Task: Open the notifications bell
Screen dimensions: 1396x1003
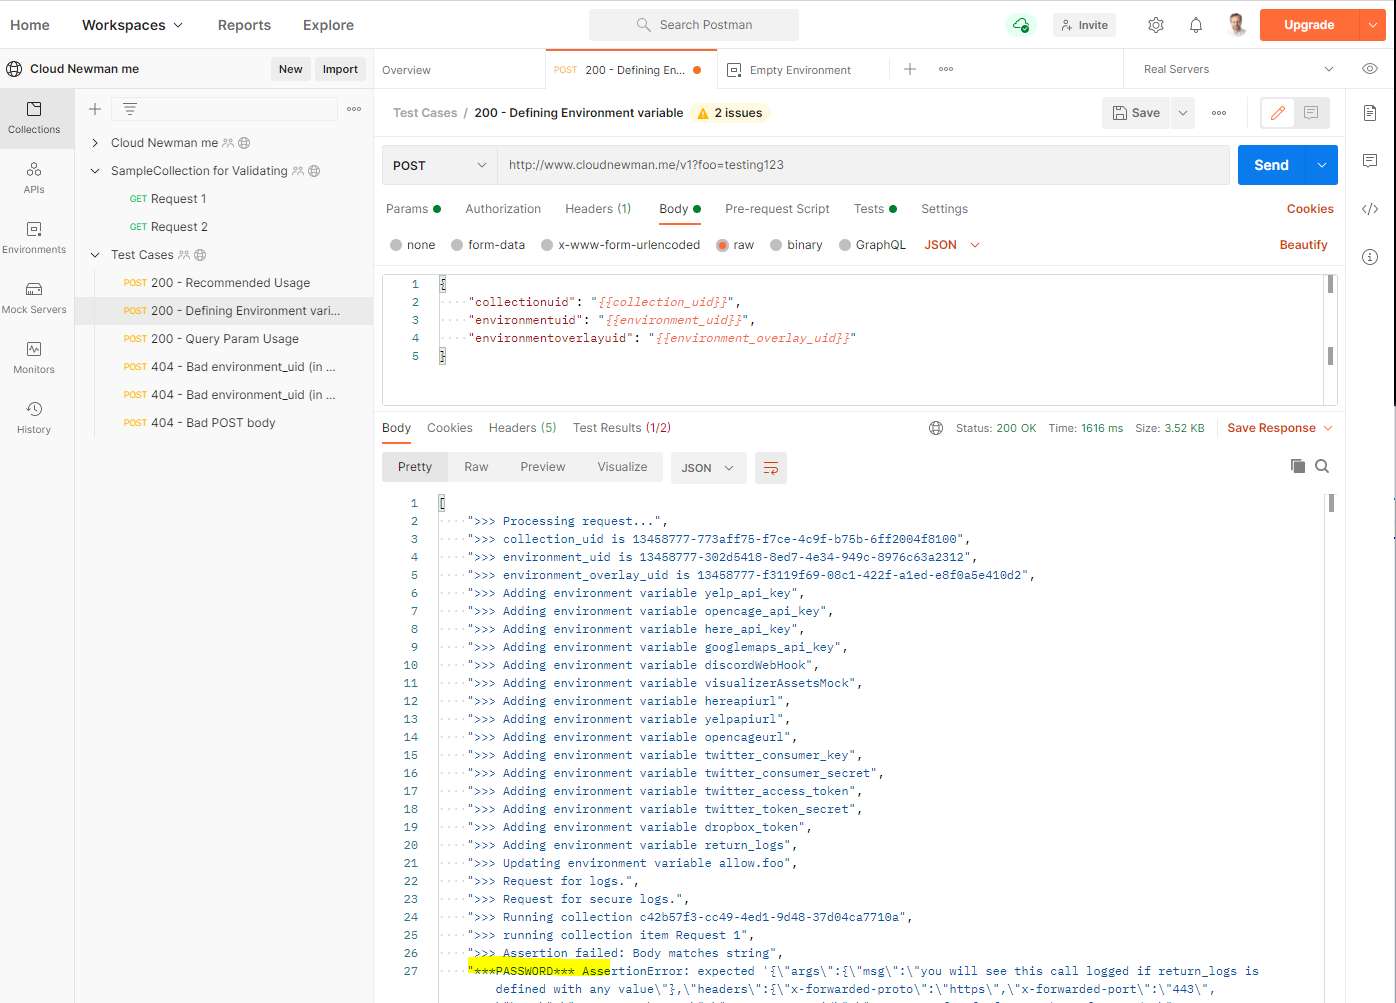Action: 1196,25
